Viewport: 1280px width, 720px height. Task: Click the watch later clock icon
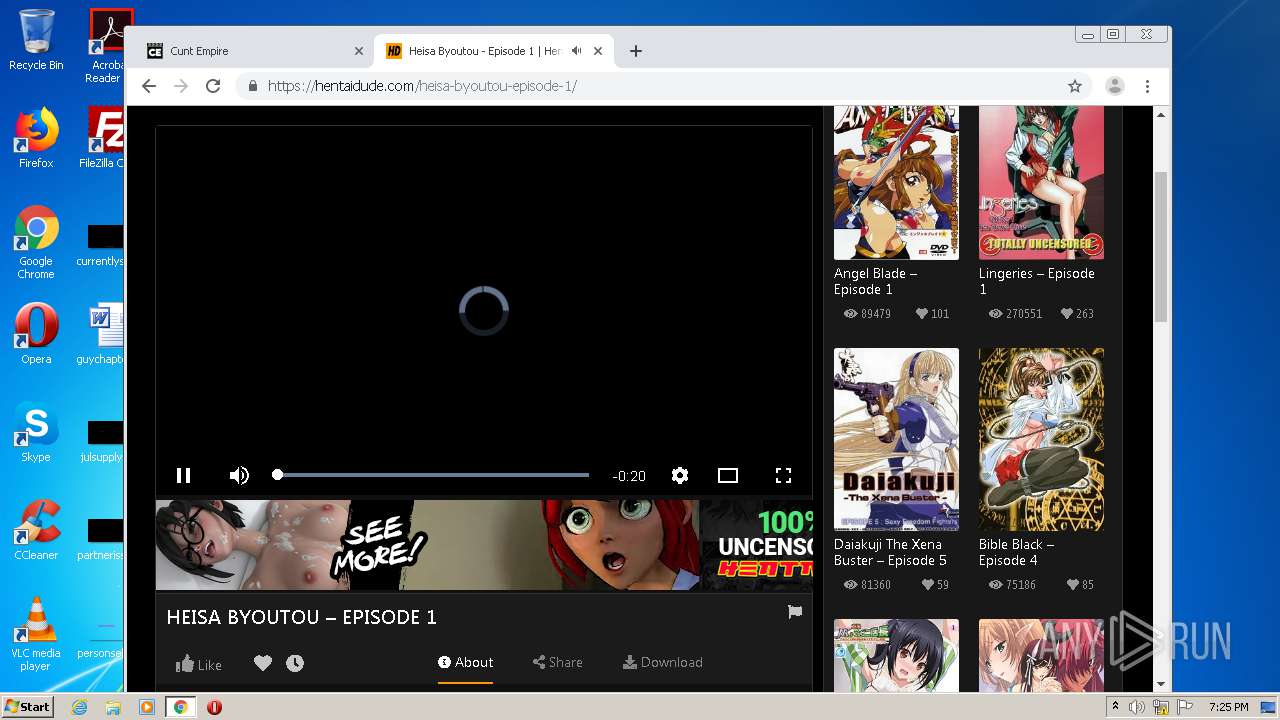coord(295,663)
